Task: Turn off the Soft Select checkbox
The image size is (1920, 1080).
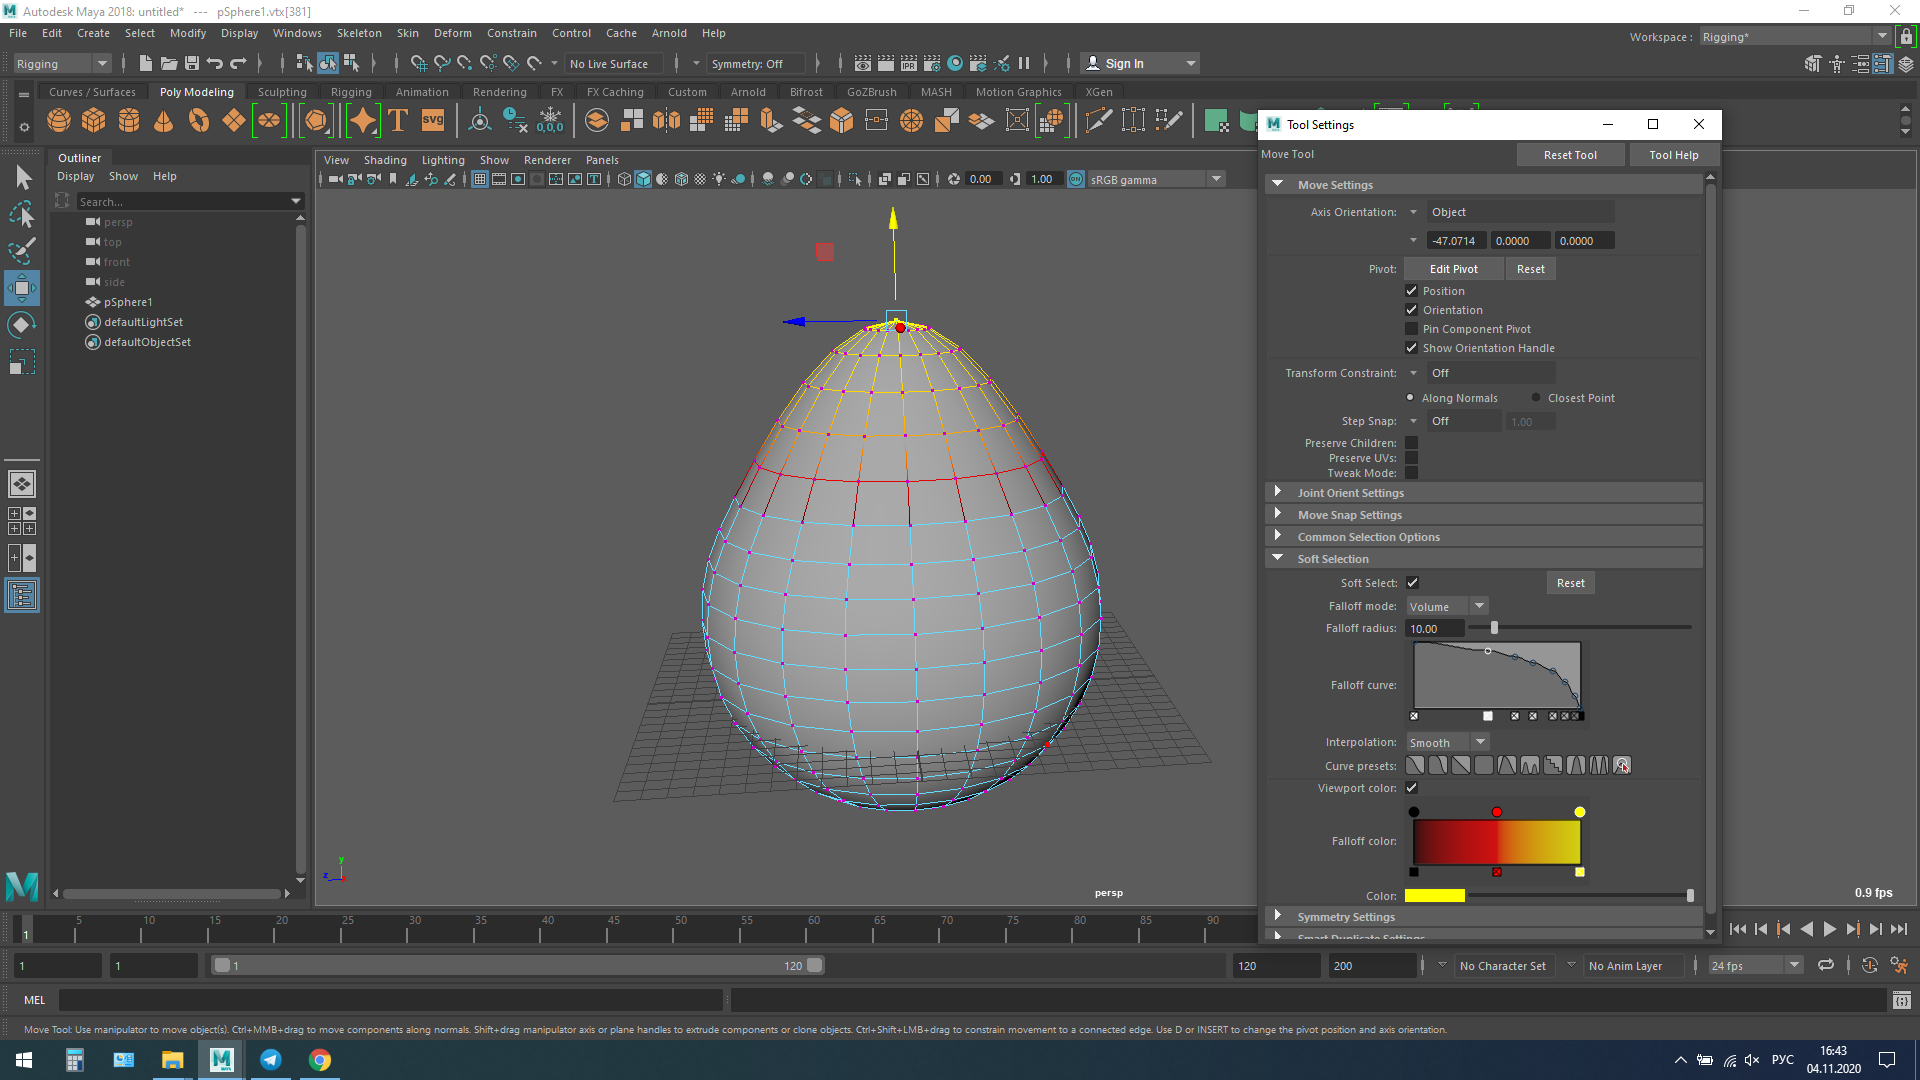Action: coord(1411,583)
